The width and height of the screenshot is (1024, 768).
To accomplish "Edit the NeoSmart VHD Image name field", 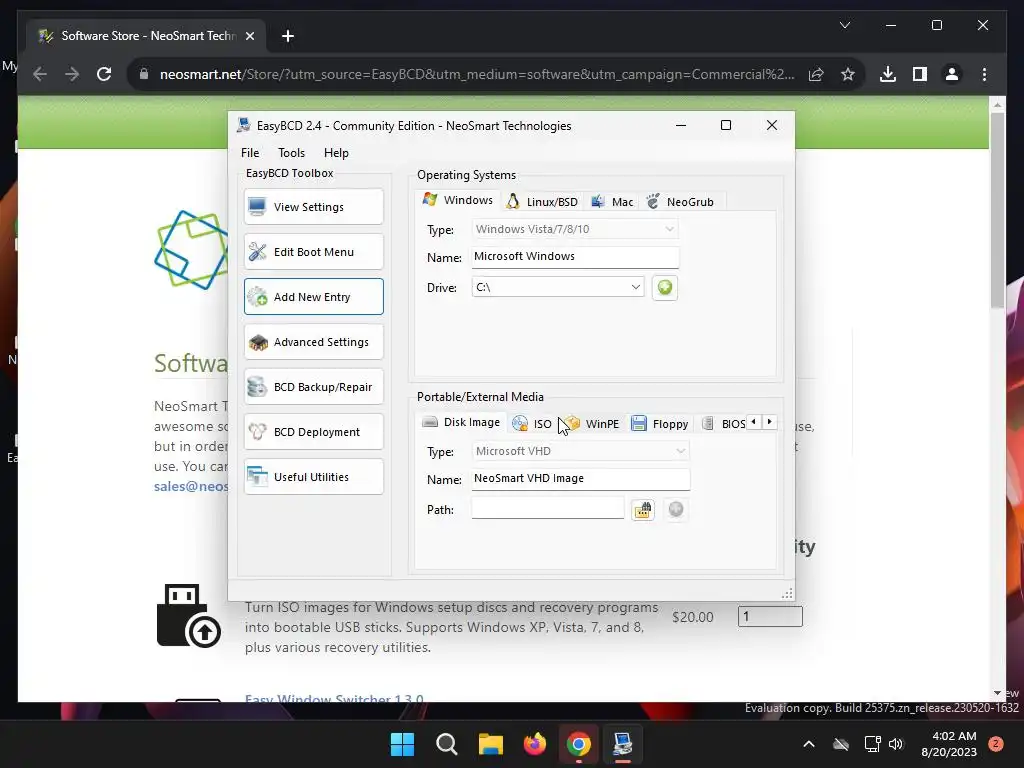I will (580, 479).
